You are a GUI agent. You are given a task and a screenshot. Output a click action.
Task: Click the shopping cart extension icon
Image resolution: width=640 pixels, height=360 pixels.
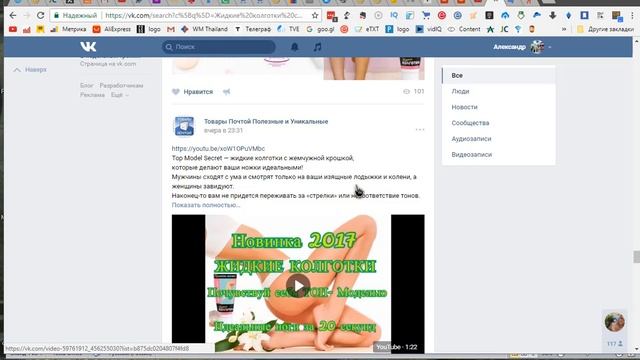(x=426, y=16)
